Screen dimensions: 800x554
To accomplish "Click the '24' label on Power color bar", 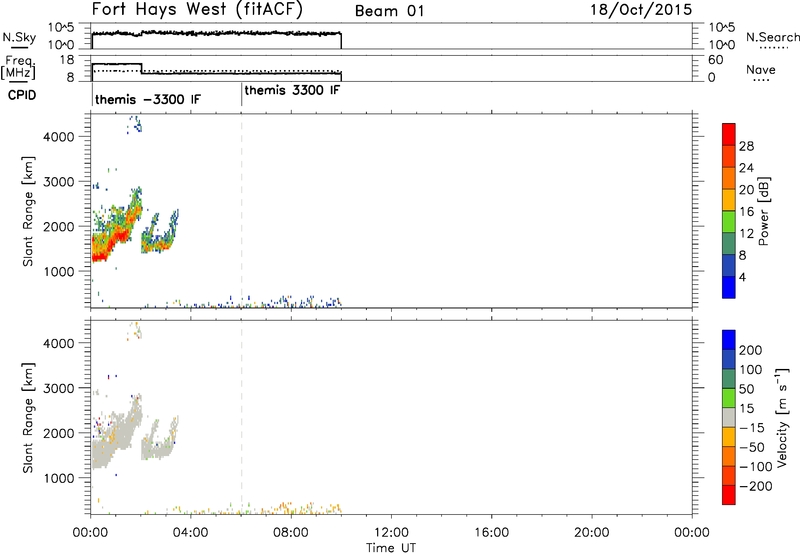I will [x=746, y=168].
